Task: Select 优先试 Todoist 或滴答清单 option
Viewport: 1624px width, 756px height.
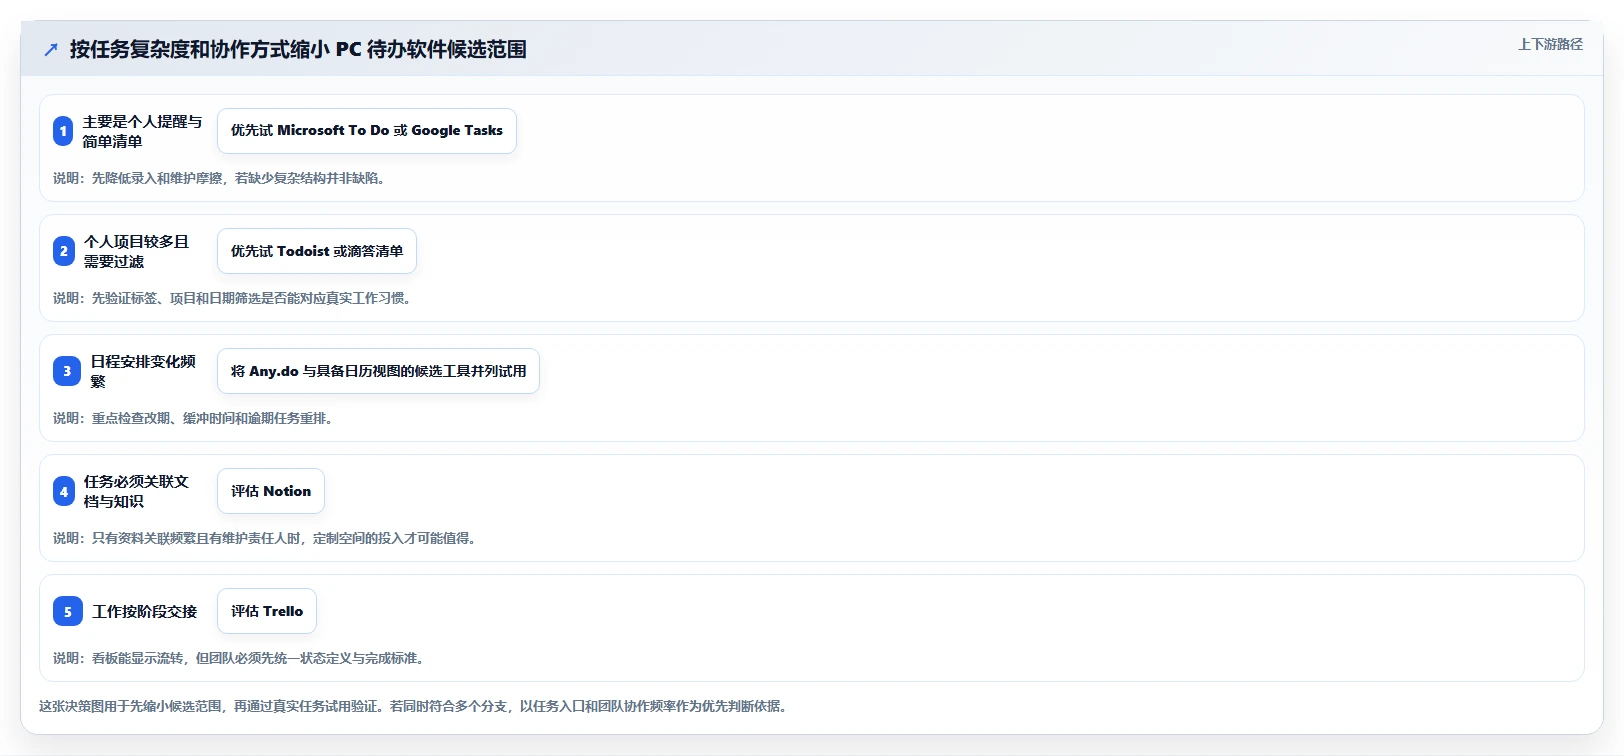Action: (317, 251)
